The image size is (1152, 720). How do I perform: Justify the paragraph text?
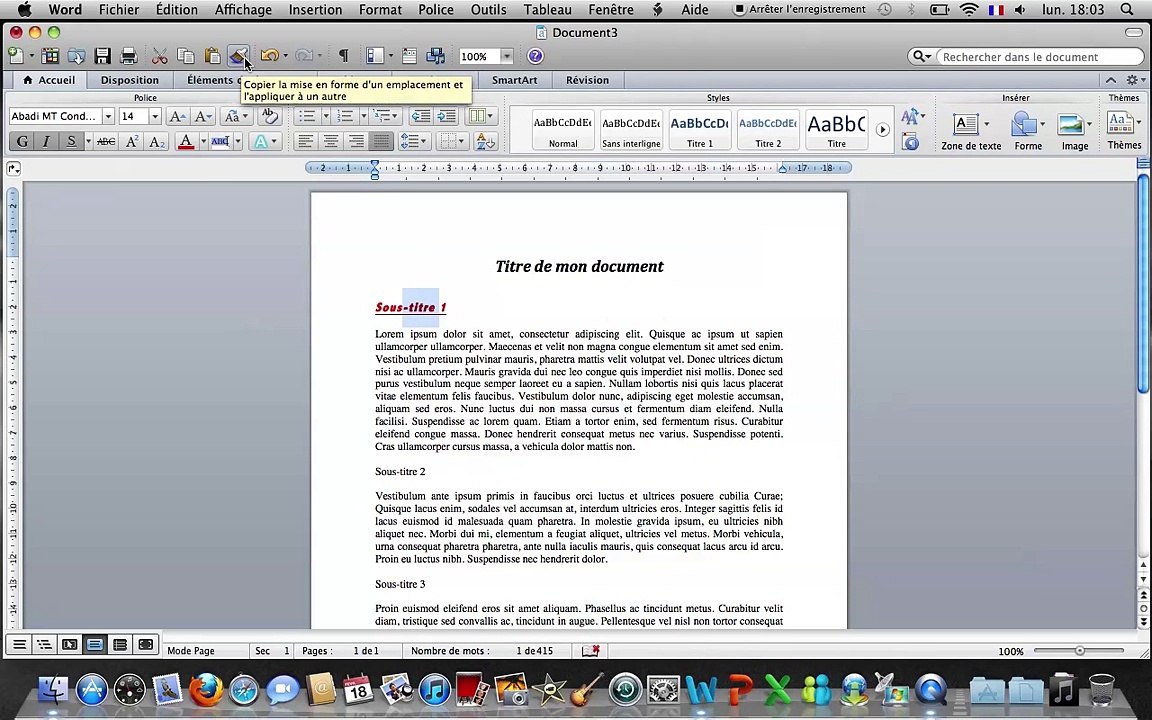coord(381,141)
